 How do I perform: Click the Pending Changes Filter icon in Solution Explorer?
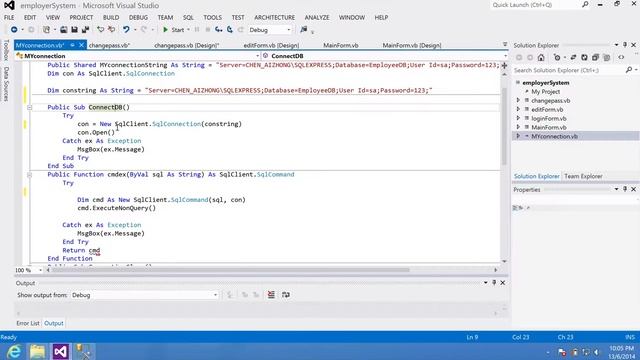click(x=557, y=58)
